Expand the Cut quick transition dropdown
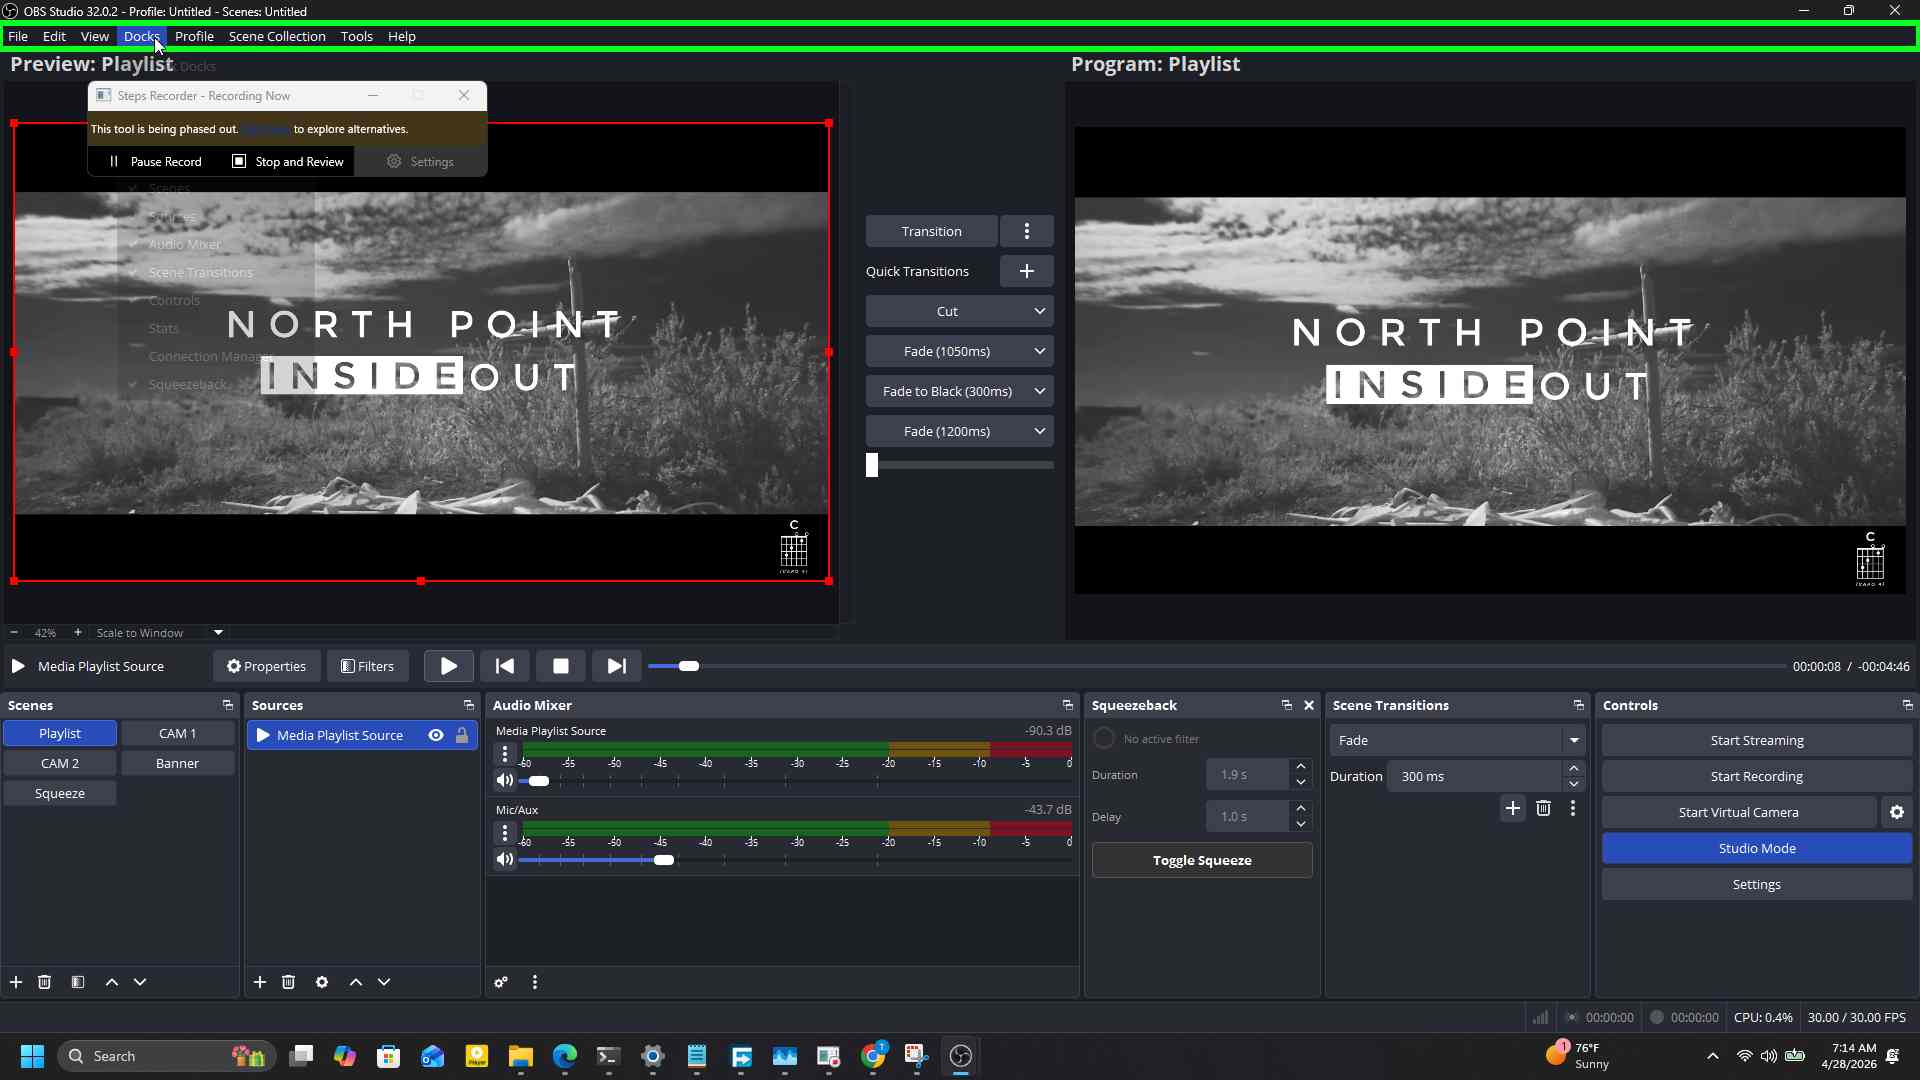Viewport: 1920px width, 1080px height. pos(1040,311)
